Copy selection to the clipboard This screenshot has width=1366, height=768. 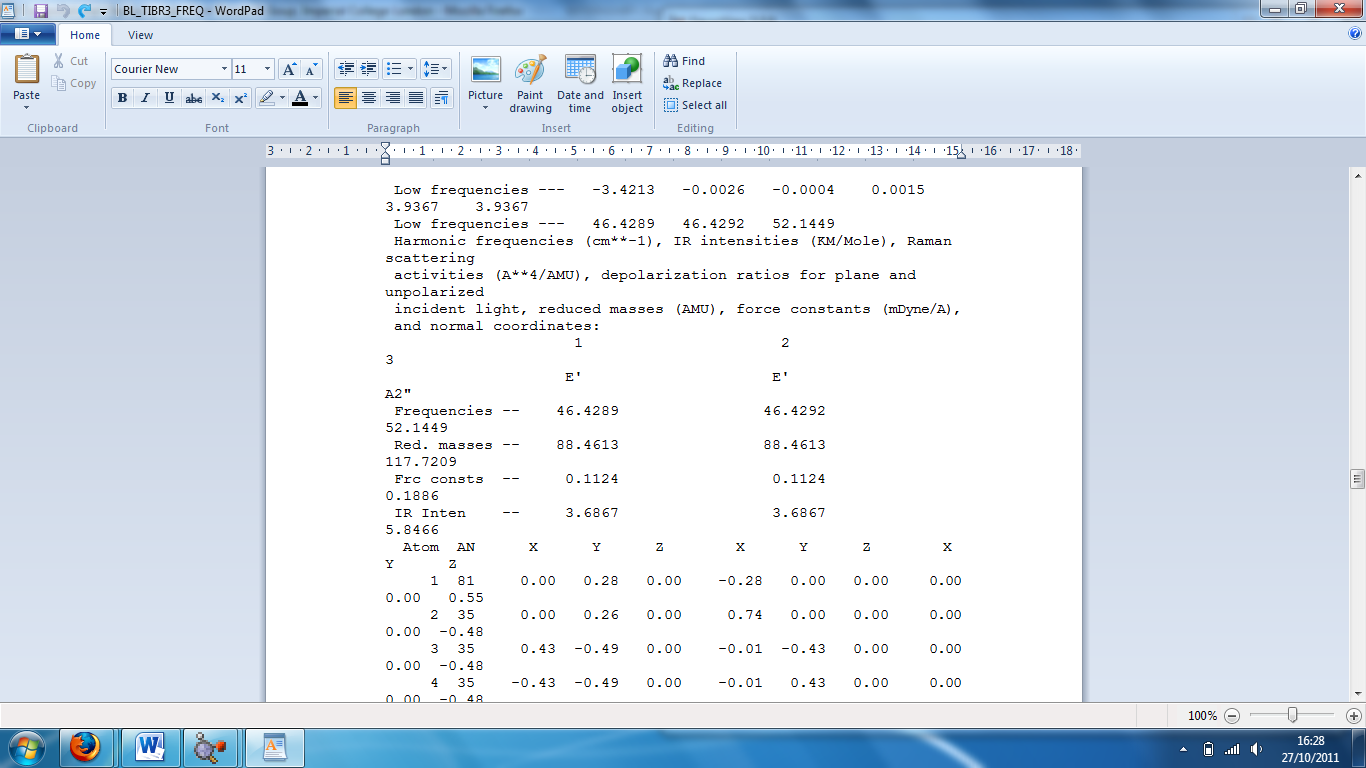[74, 83]
